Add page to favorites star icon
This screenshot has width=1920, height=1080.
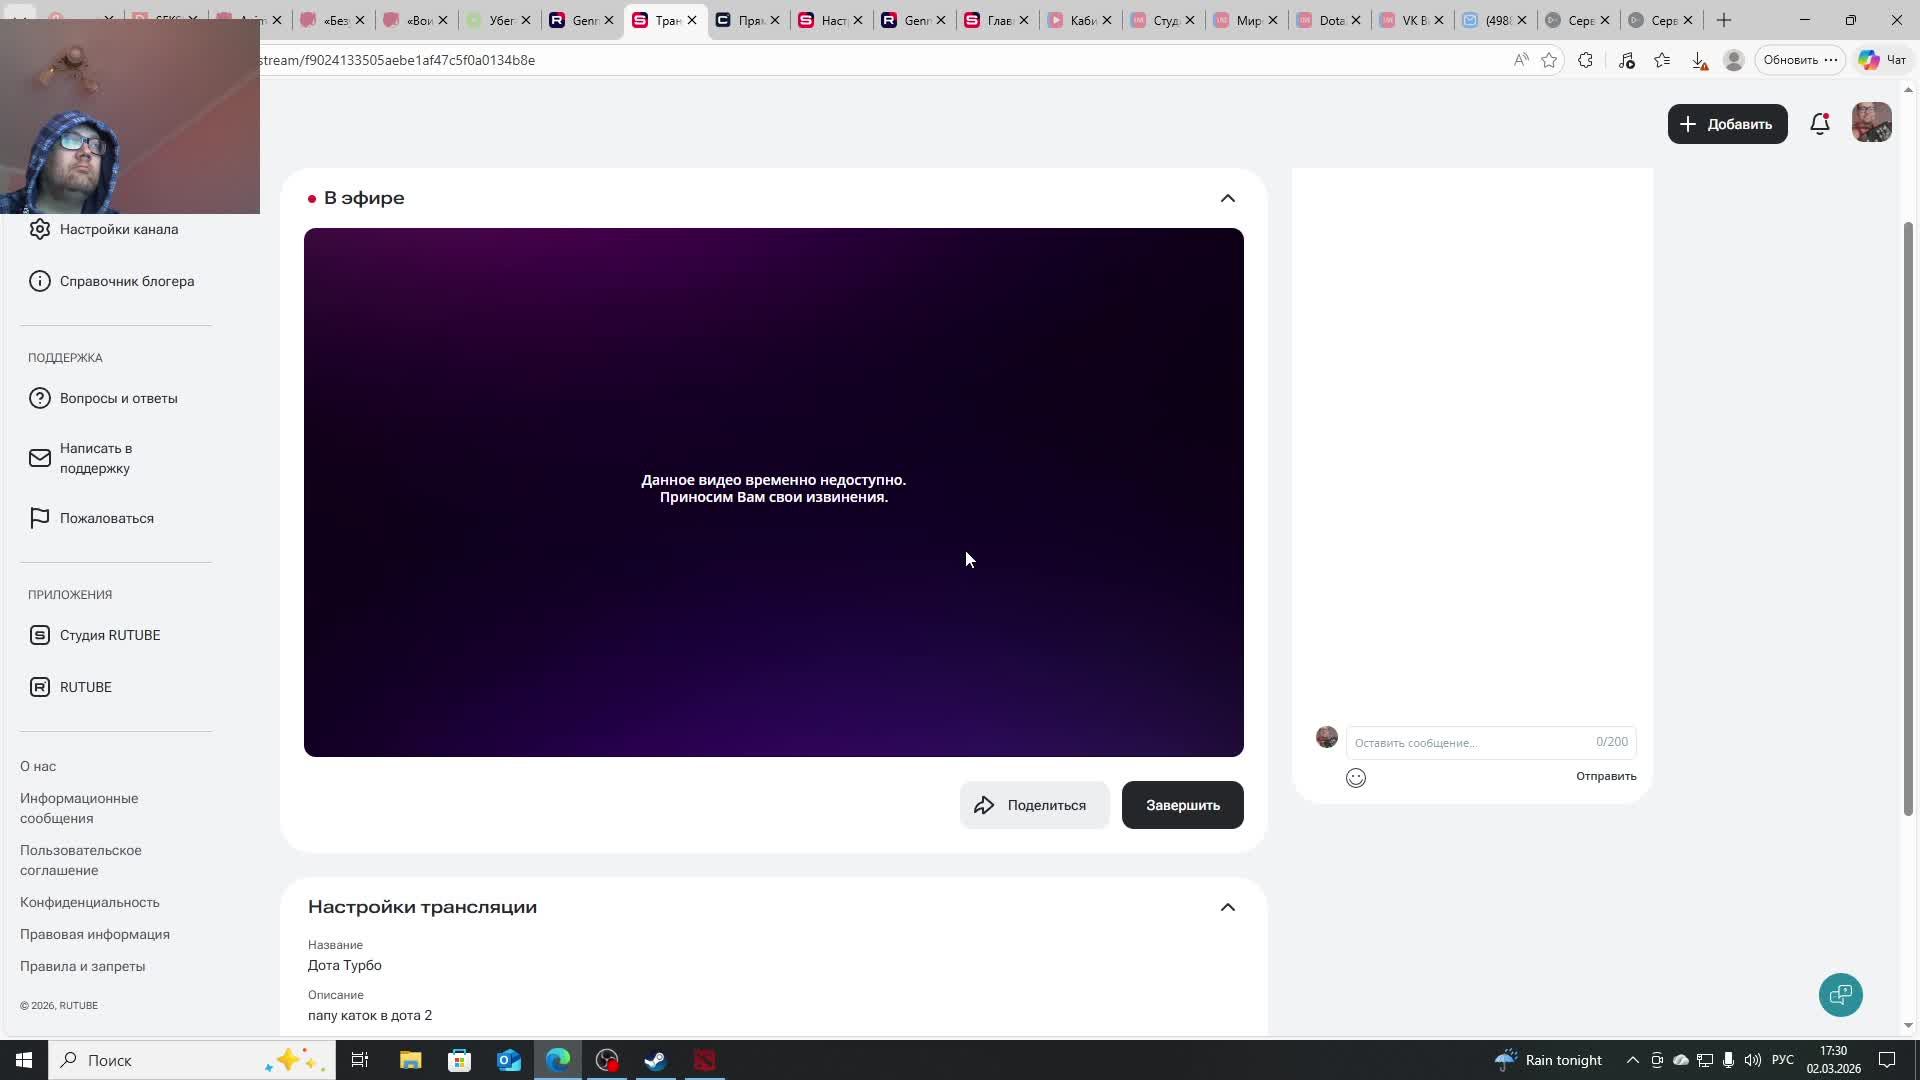[1549, 60]
